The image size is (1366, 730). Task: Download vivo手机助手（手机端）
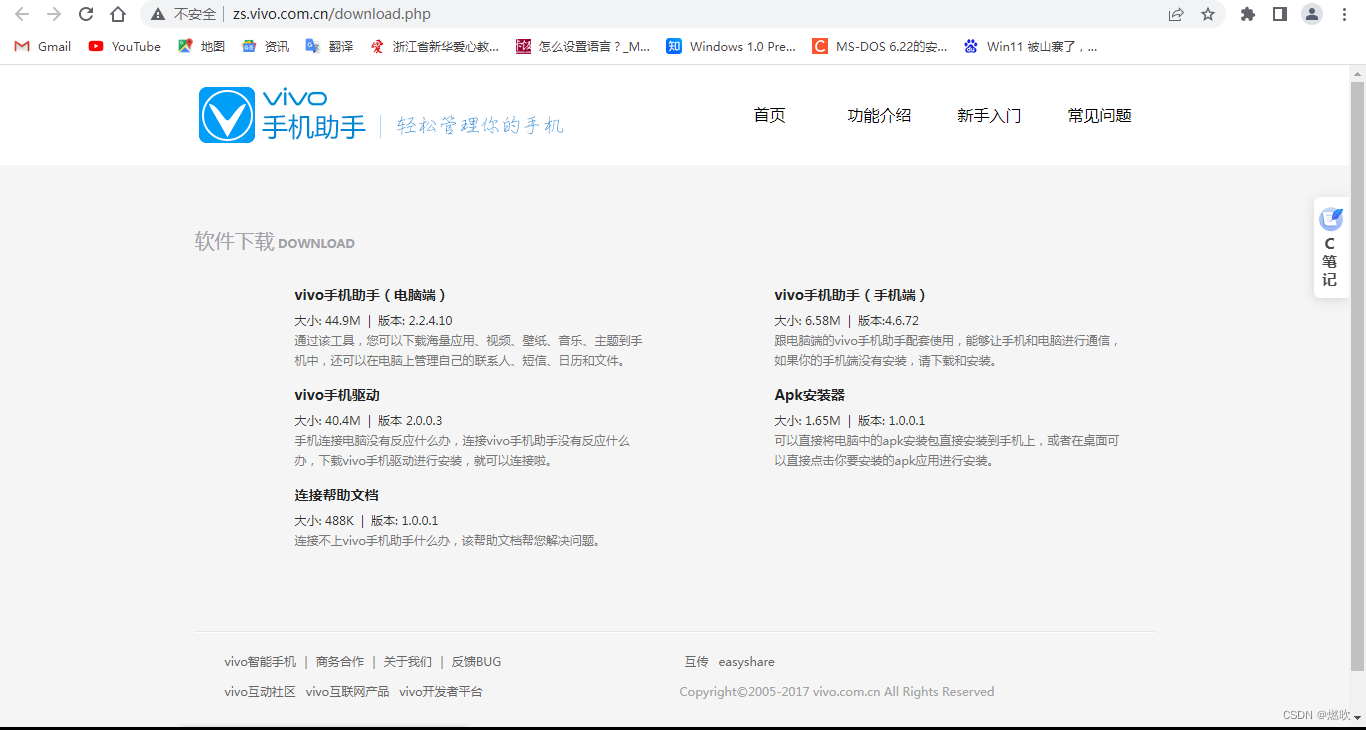[x=851, y=295]
